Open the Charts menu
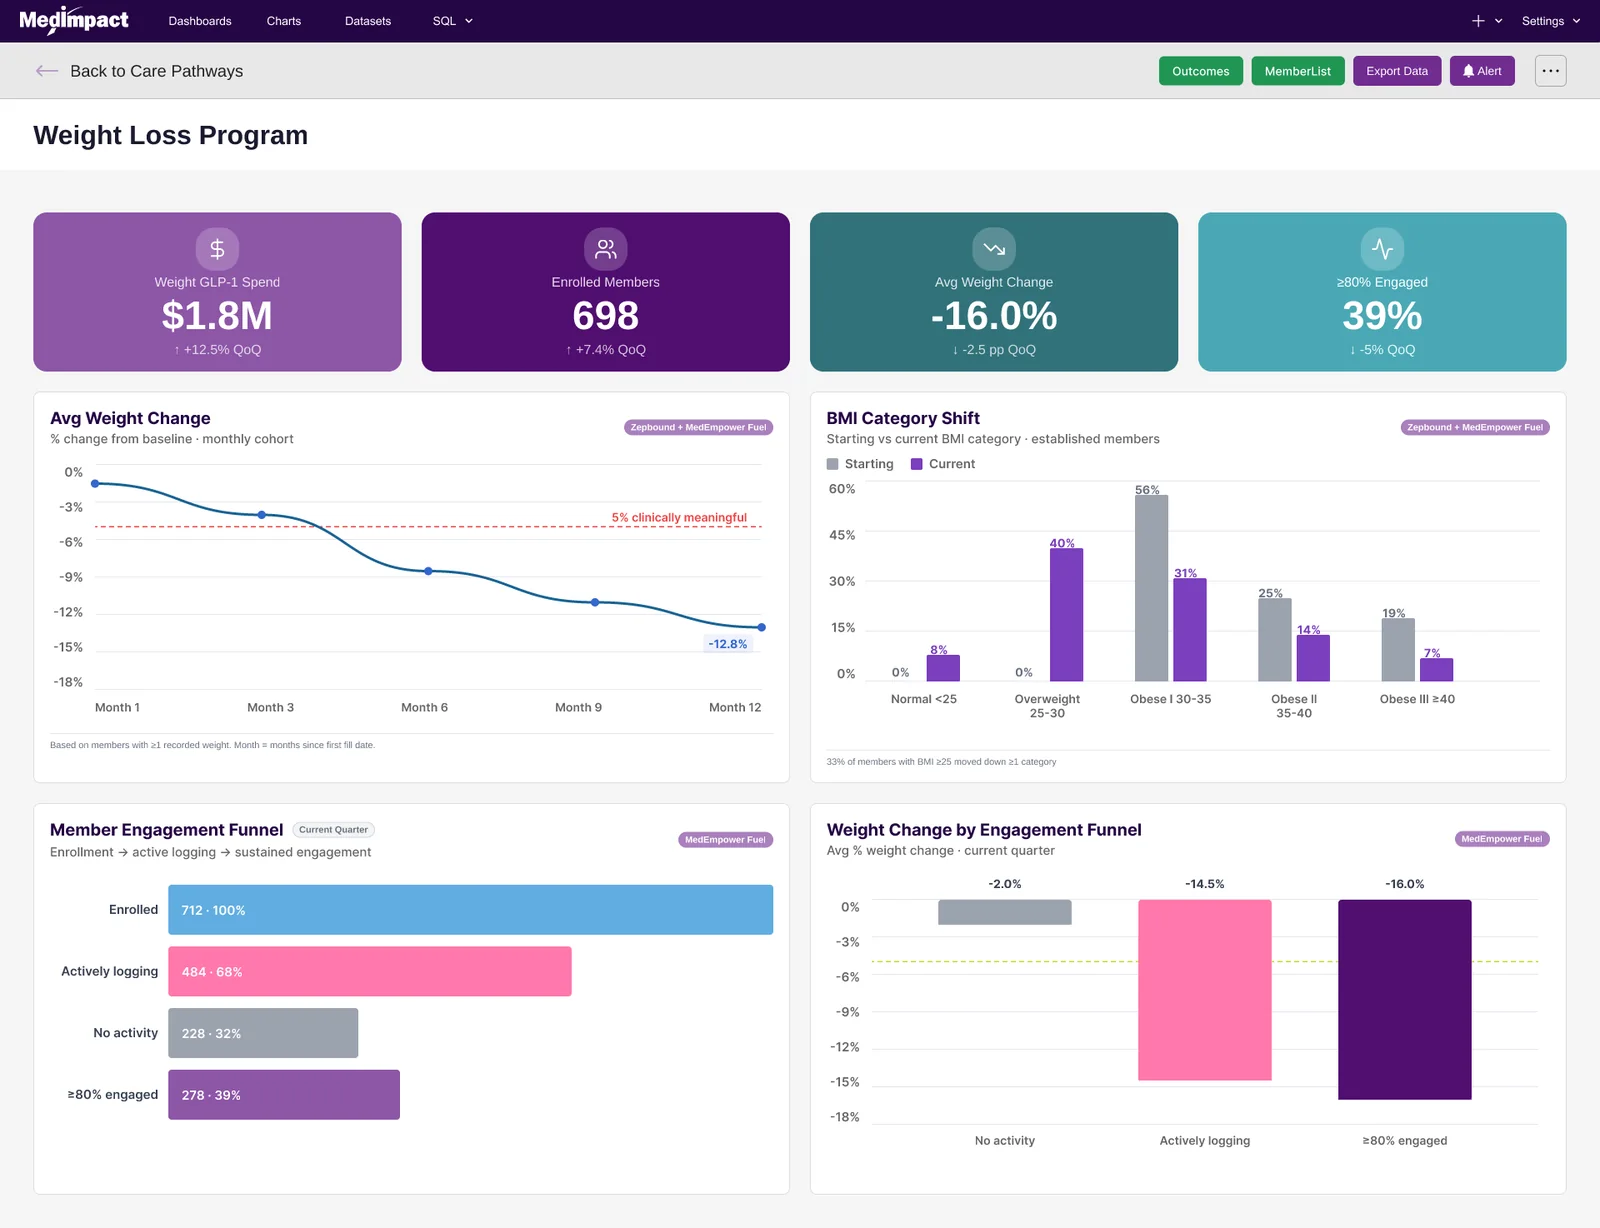 click(x=284, y=21)
